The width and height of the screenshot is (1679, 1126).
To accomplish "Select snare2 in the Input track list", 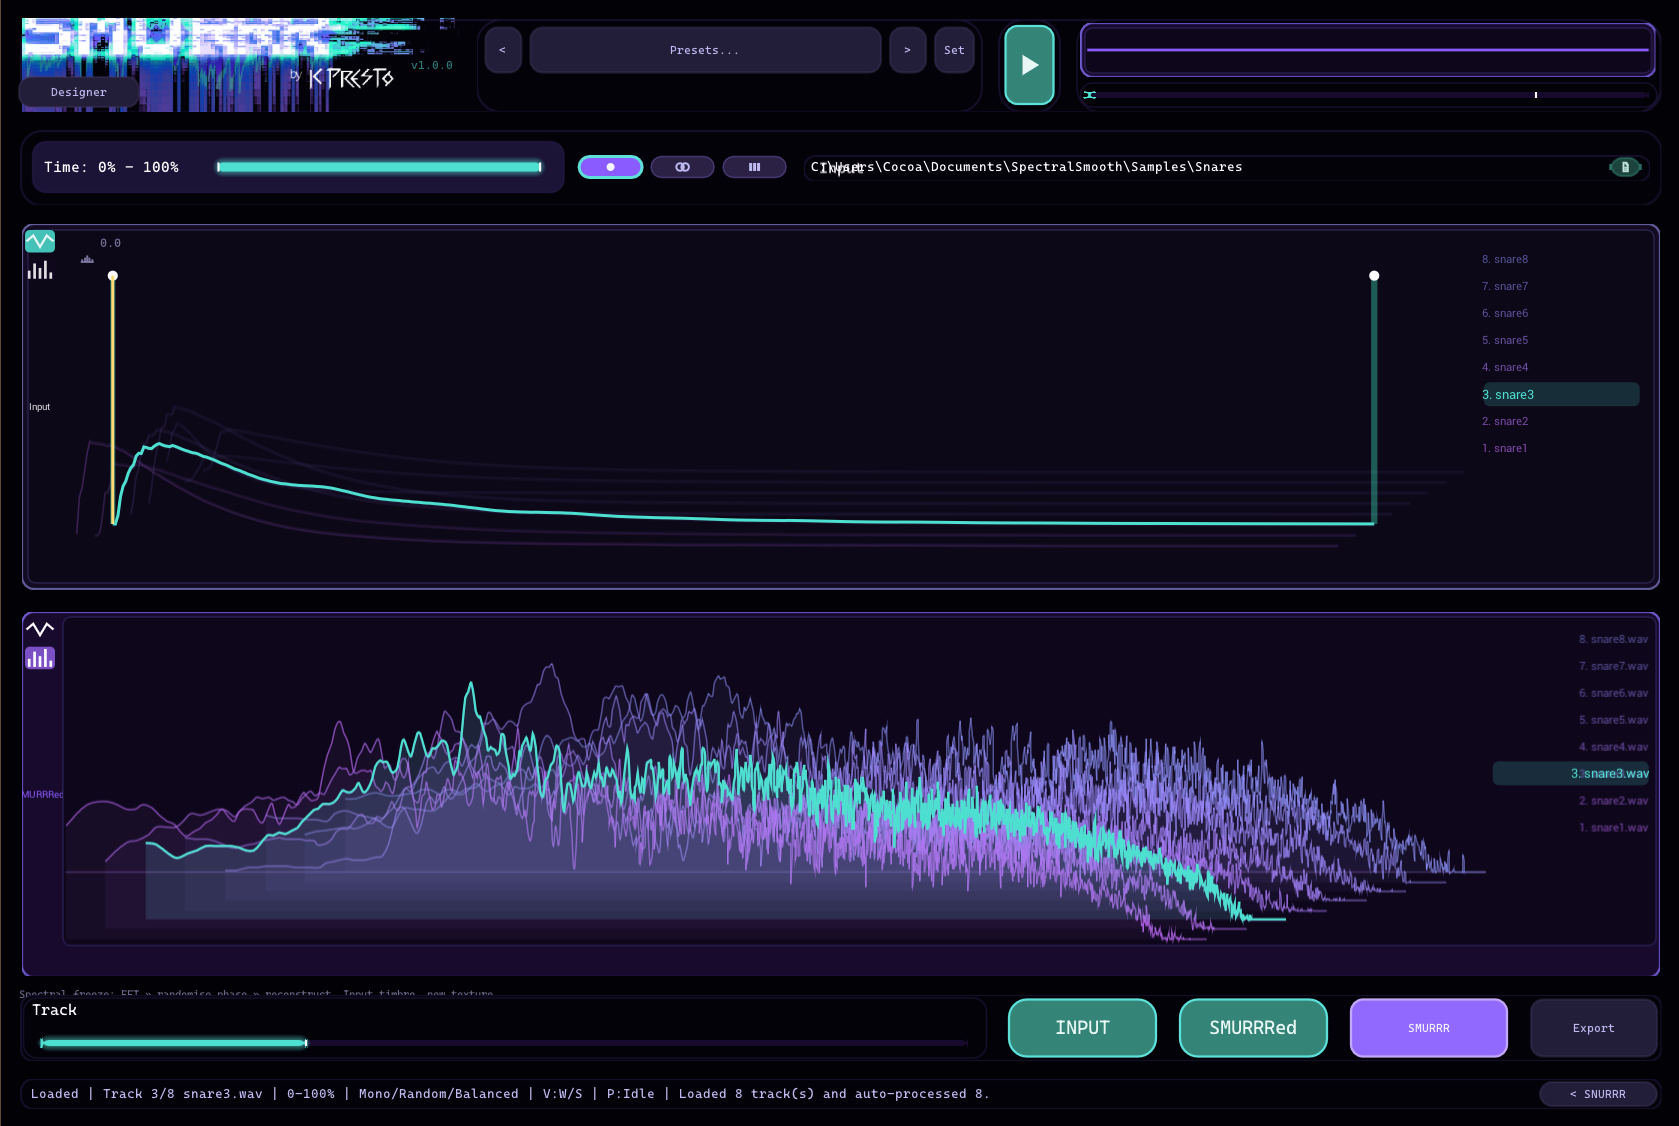I will point(1505,421).
